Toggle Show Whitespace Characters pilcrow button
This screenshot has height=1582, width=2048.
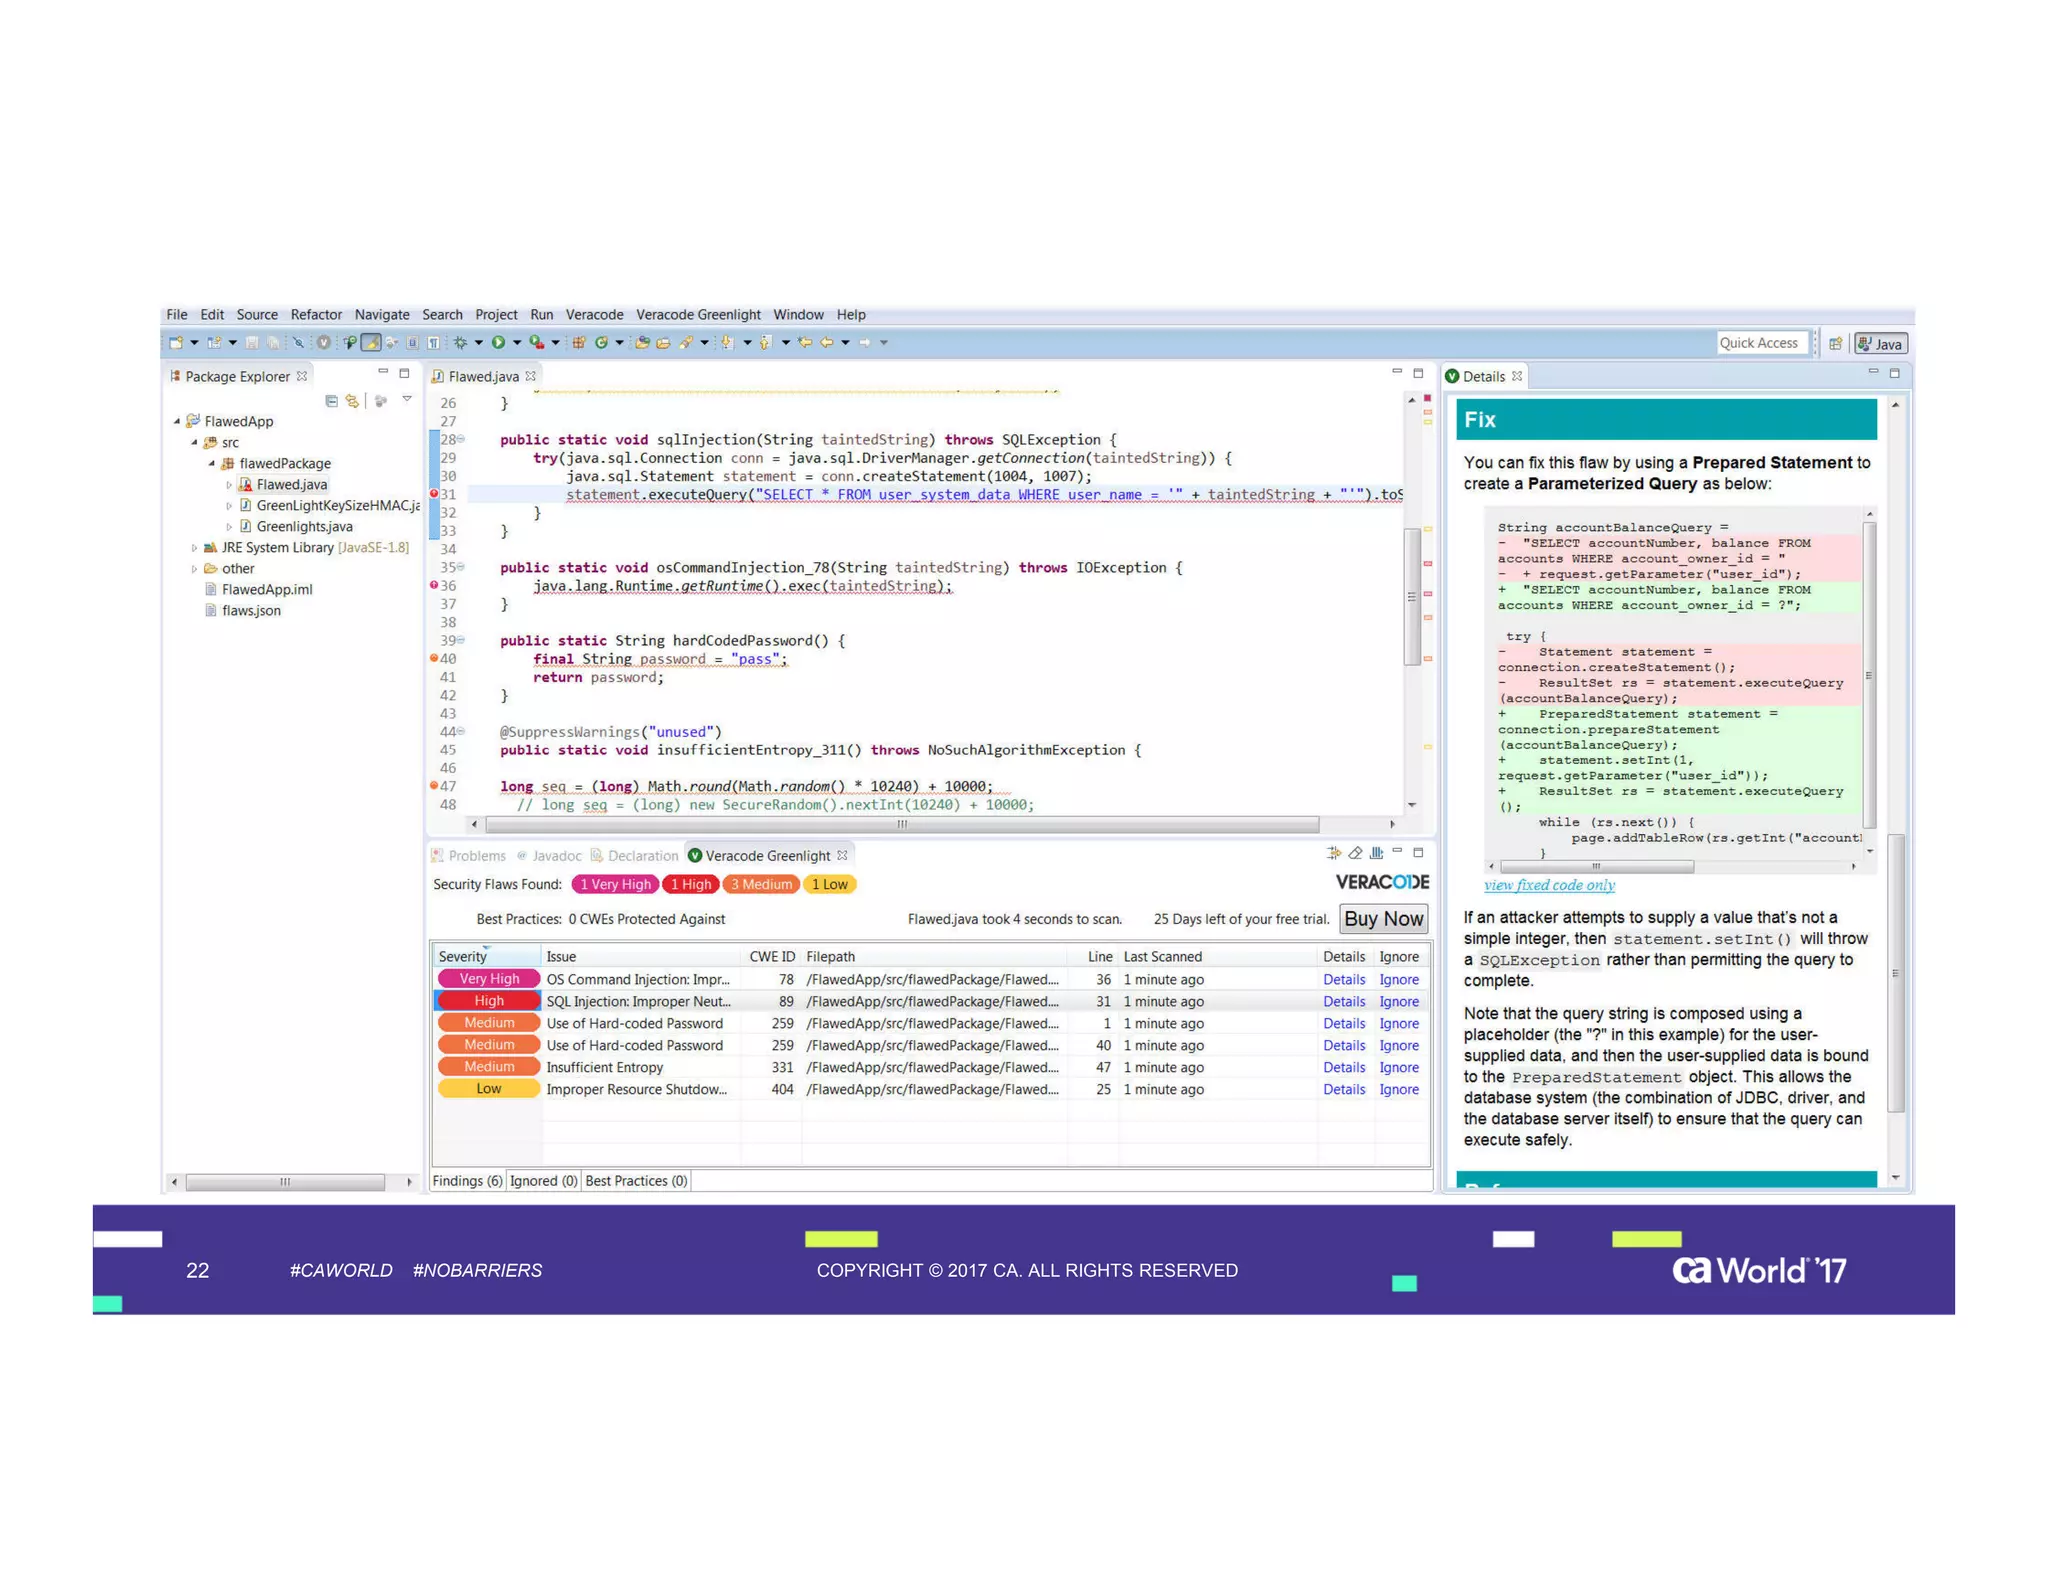click(x=433, y=343)
